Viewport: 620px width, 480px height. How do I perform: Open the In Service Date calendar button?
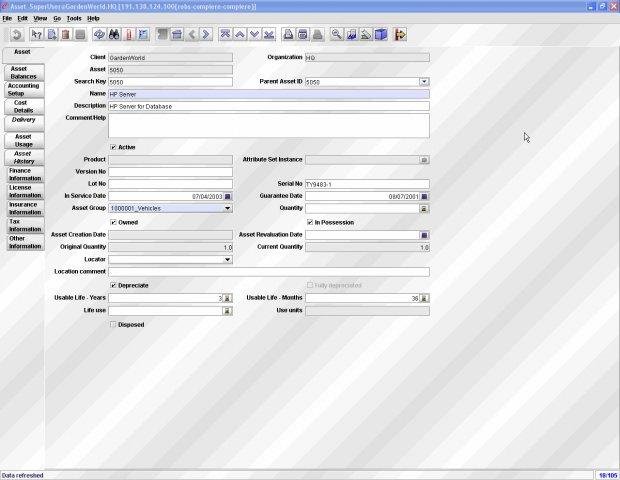point(228,196)
